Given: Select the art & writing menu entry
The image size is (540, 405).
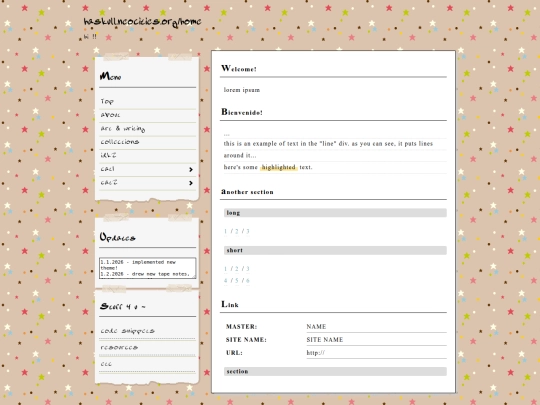Looking at the screenshot, I should [123, 128].
